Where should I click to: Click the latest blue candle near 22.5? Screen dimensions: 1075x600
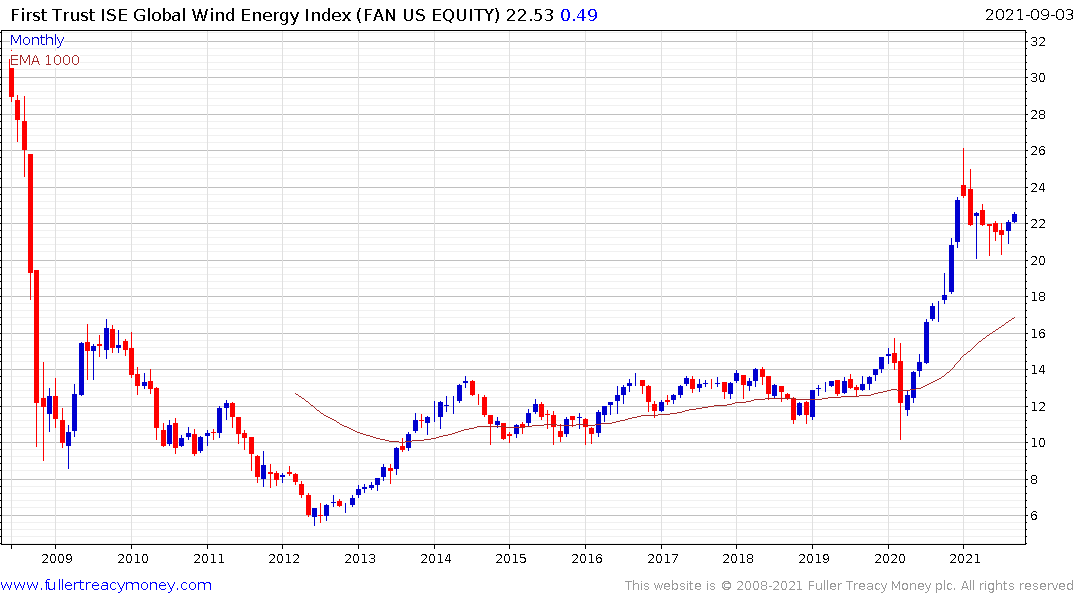click(x=1015, y=218)
